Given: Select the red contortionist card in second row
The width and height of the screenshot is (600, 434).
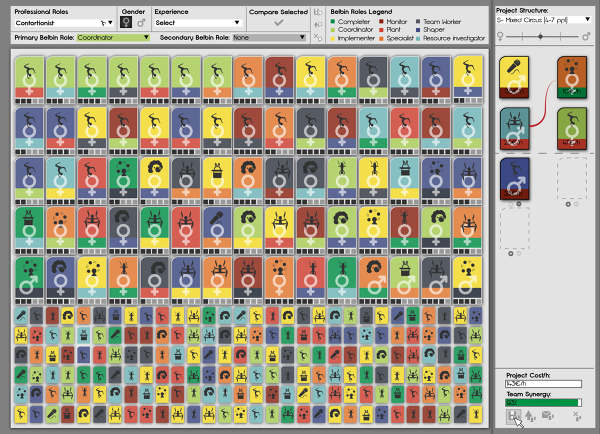Looking at the screenshot, I should click(x=404, y=131).
